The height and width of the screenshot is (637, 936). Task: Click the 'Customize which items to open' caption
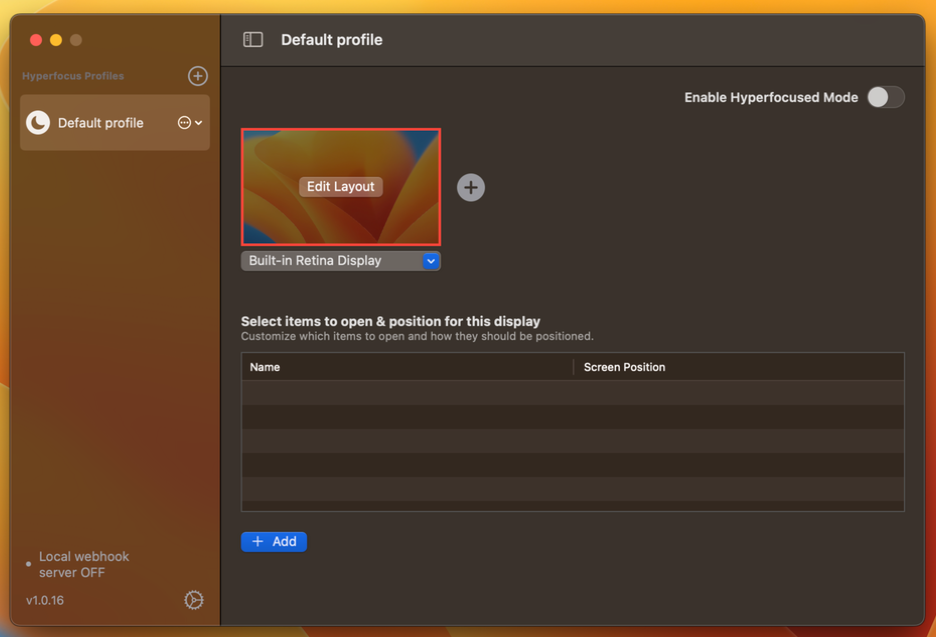tap(417, 336)
